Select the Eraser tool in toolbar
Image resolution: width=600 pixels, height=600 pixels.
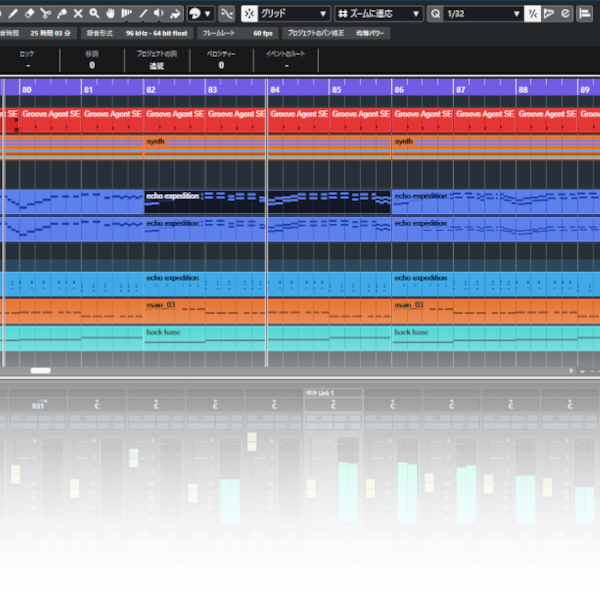pos(28,14)
